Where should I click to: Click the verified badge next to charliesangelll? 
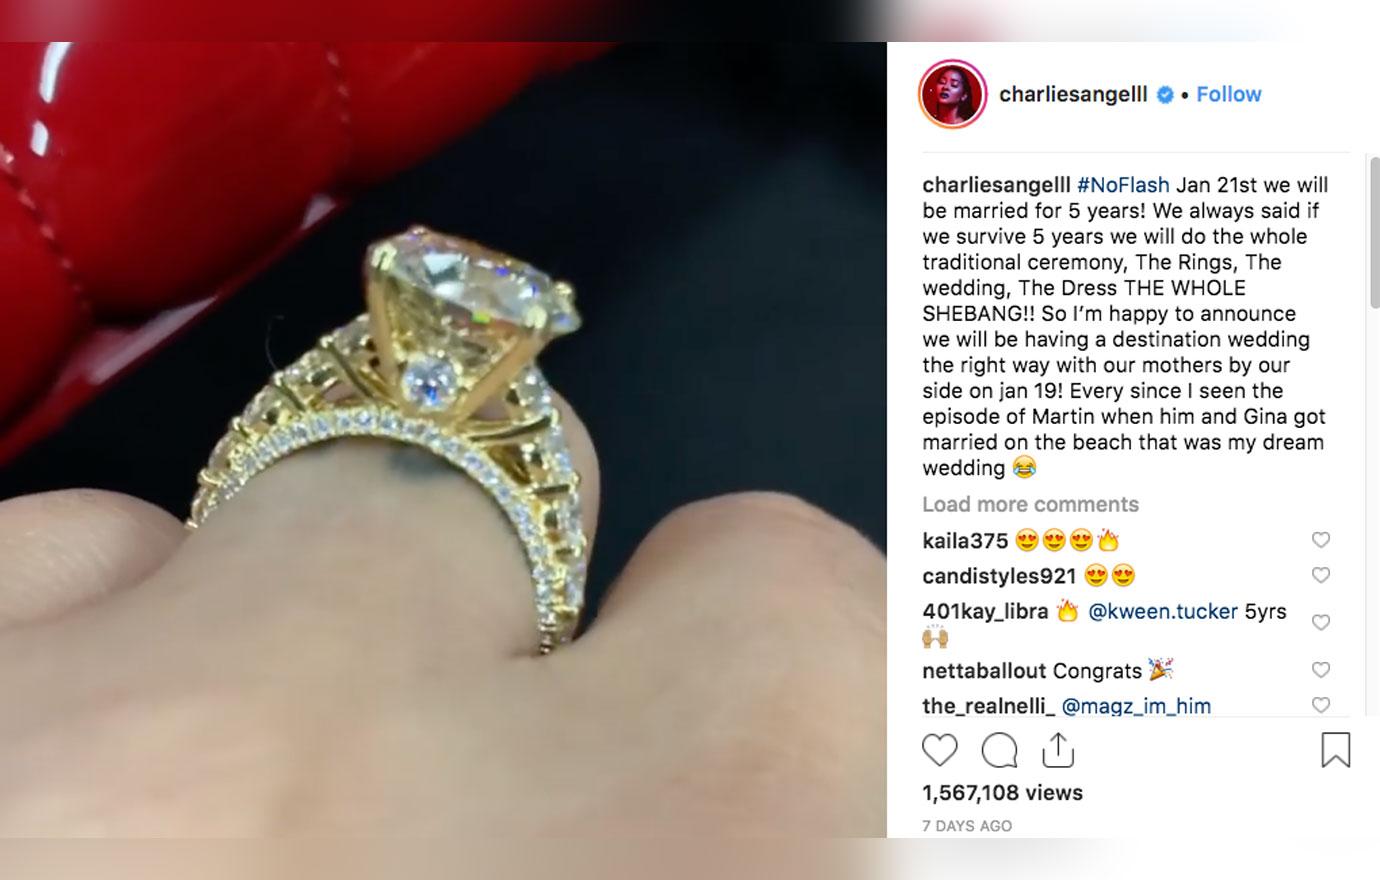coord(1165,95)
